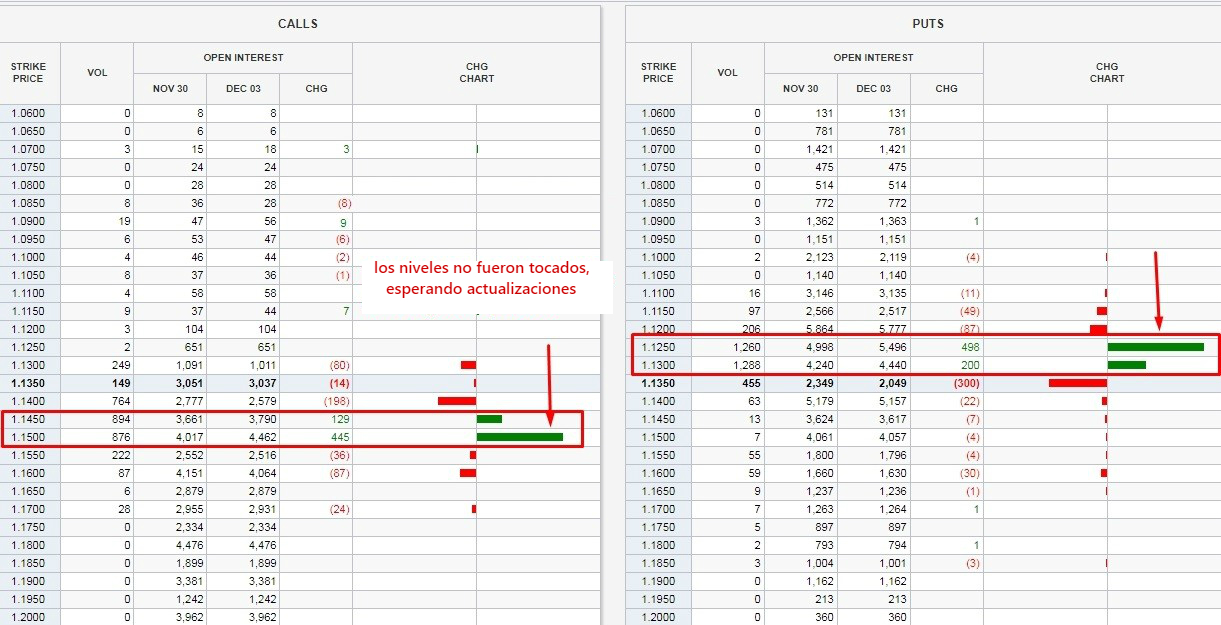
Task: Sort by STRIKE PRICE header in Calls table
Action: point(28,73)
